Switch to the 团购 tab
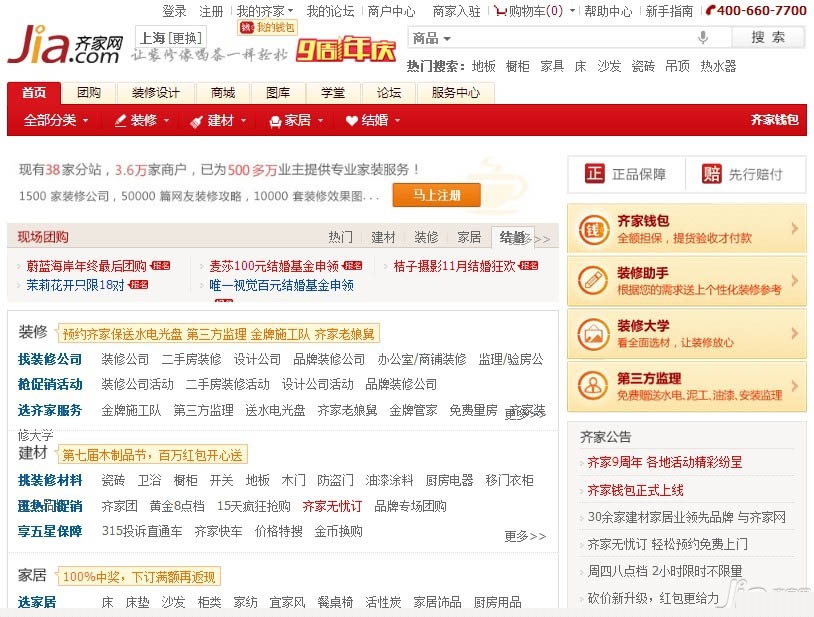 pyautogui.click(x=89, y=93)
